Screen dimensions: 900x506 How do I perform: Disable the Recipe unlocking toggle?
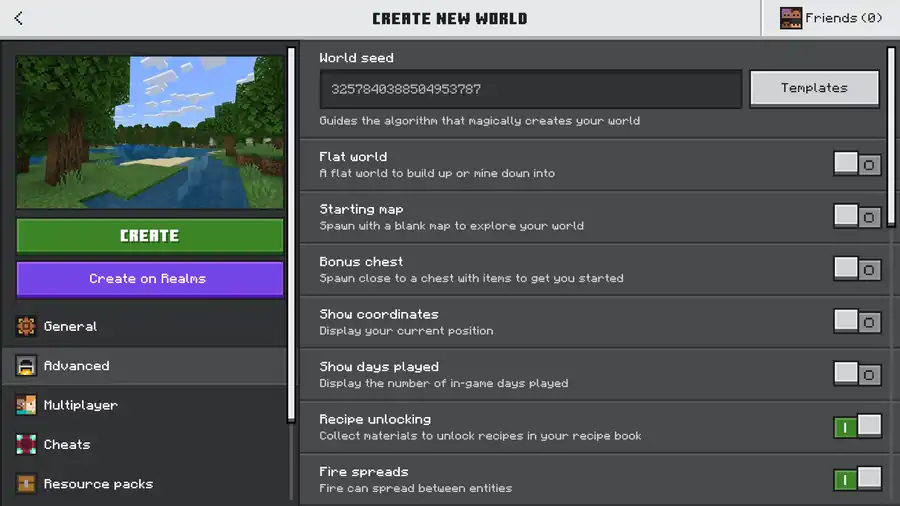pos(857,426)
